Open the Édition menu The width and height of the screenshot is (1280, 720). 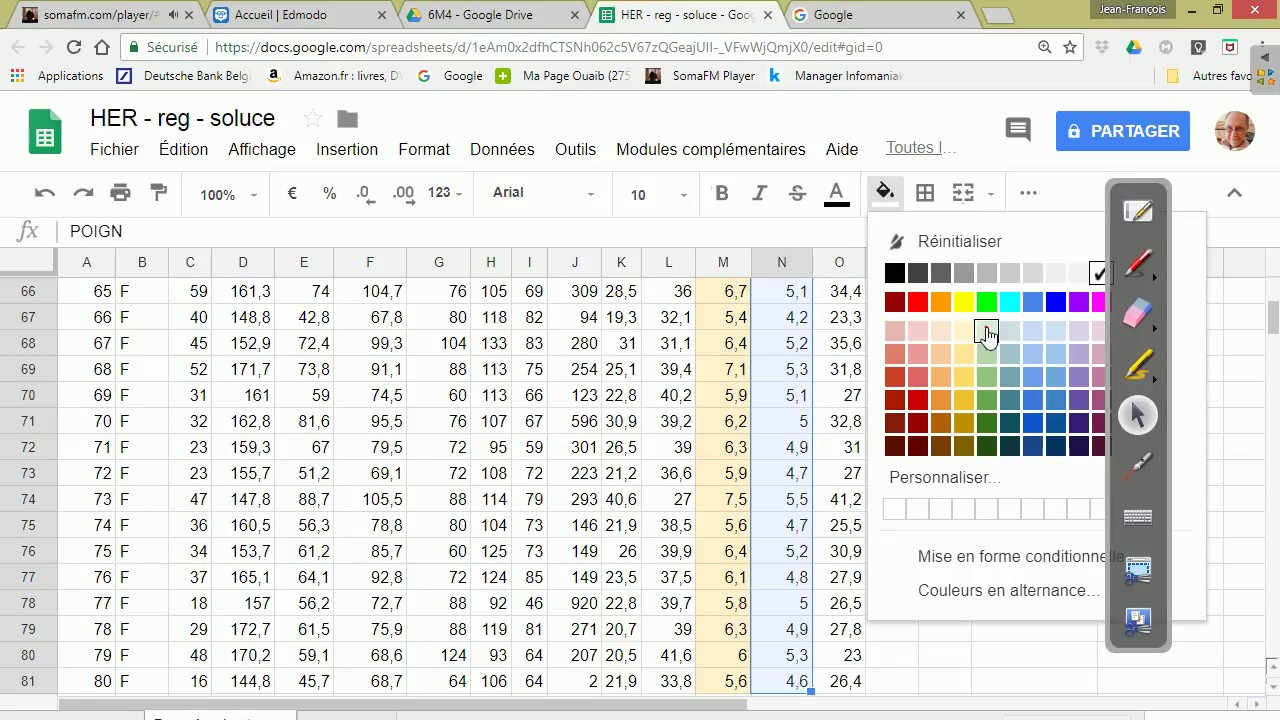pos(183,149)
